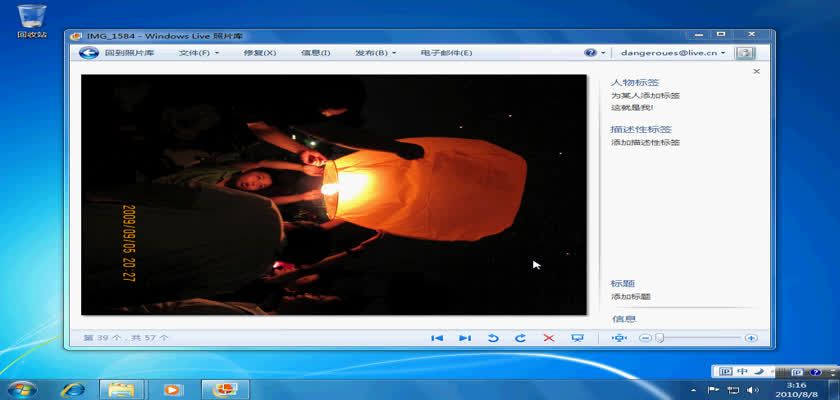
Task: Go to the next photo
Action: 464,338
